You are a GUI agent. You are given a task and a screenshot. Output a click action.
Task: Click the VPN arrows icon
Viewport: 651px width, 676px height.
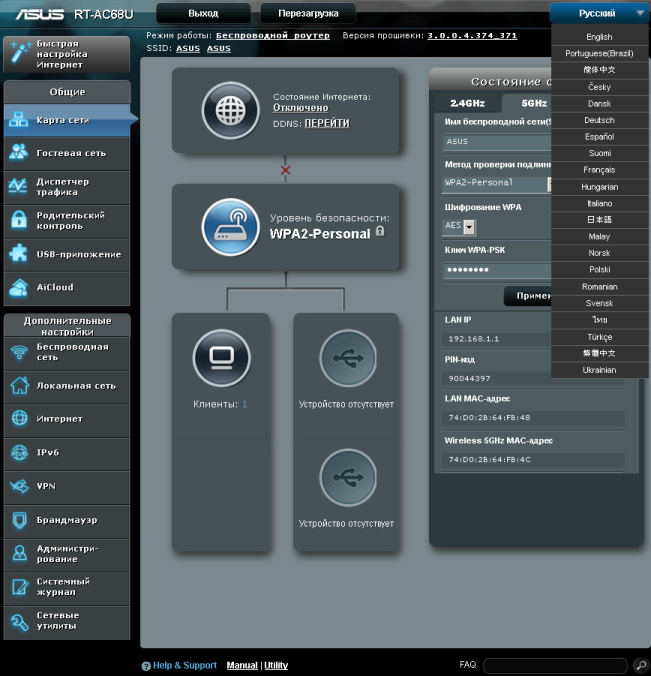(19, 486)
